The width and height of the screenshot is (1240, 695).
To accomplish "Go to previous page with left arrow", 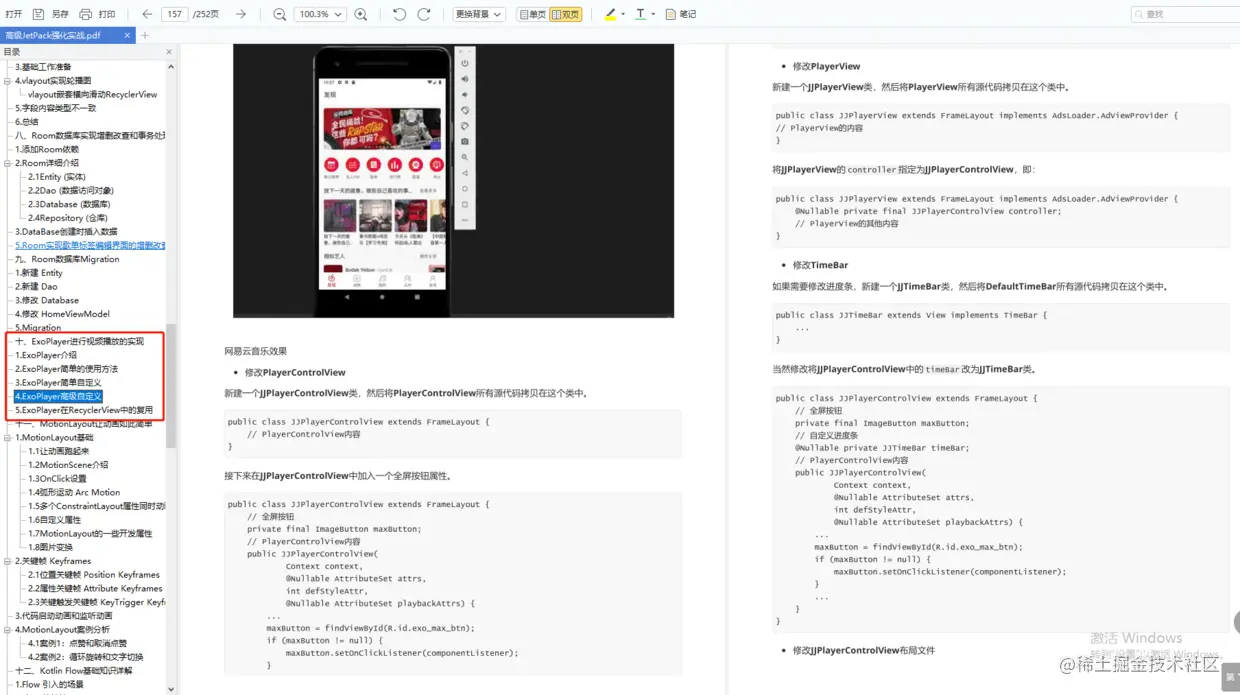I will click(147, 14).
